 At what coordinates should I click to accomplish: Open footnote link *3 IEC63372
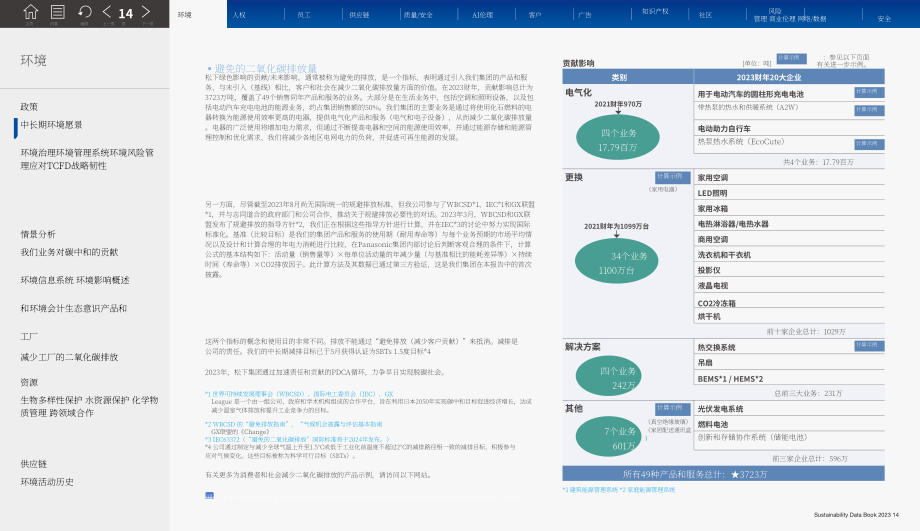pos(297,439)
